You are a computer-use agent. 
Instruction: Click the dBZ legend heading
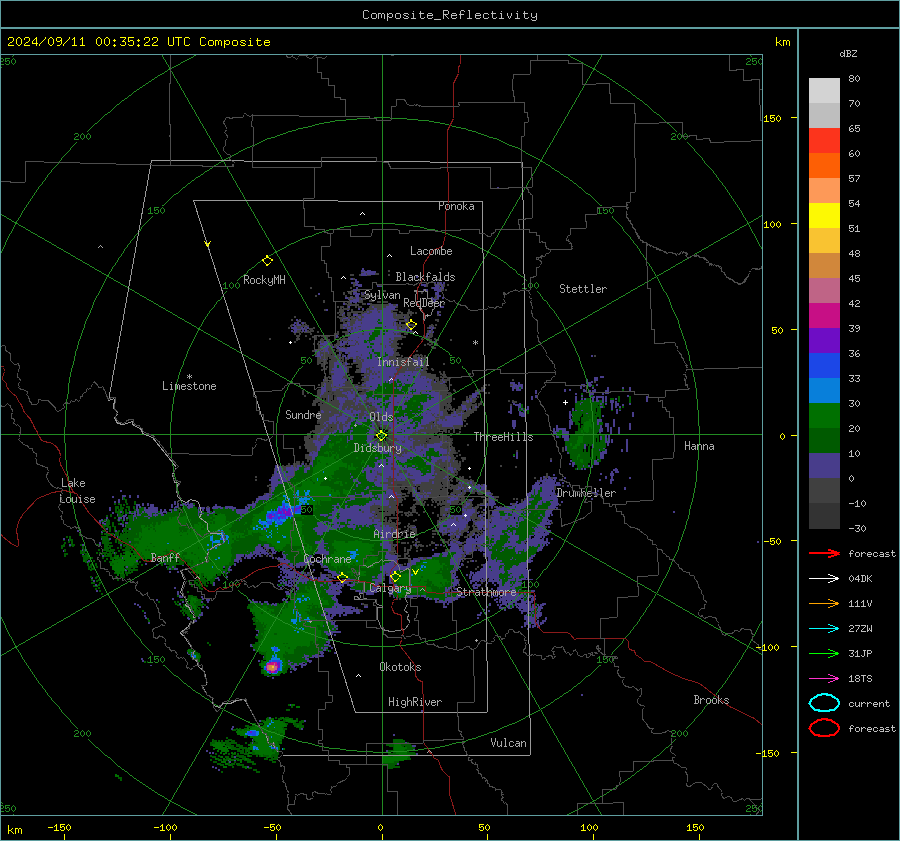click(848, 53)
